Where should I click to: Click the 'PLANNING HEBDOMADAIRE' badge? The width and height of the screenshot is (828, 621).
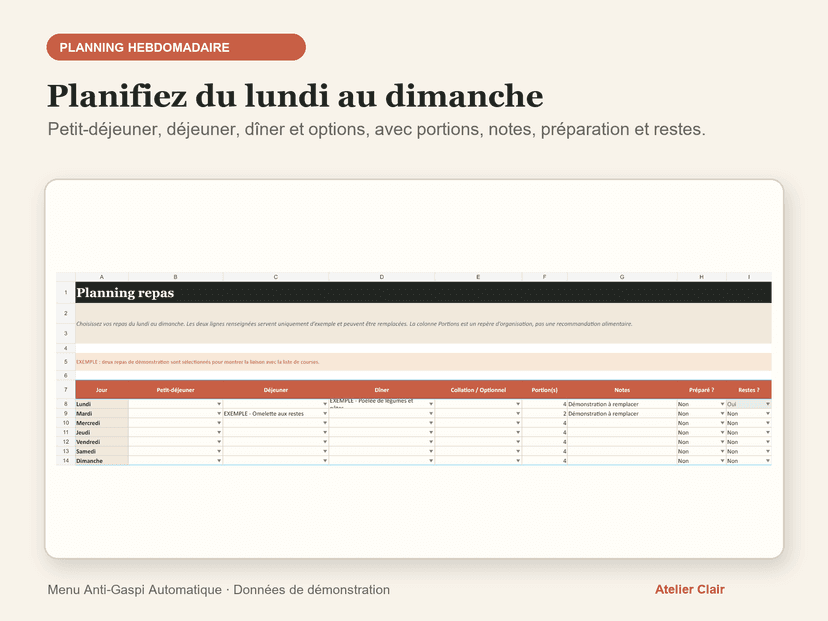click(176, 47)
